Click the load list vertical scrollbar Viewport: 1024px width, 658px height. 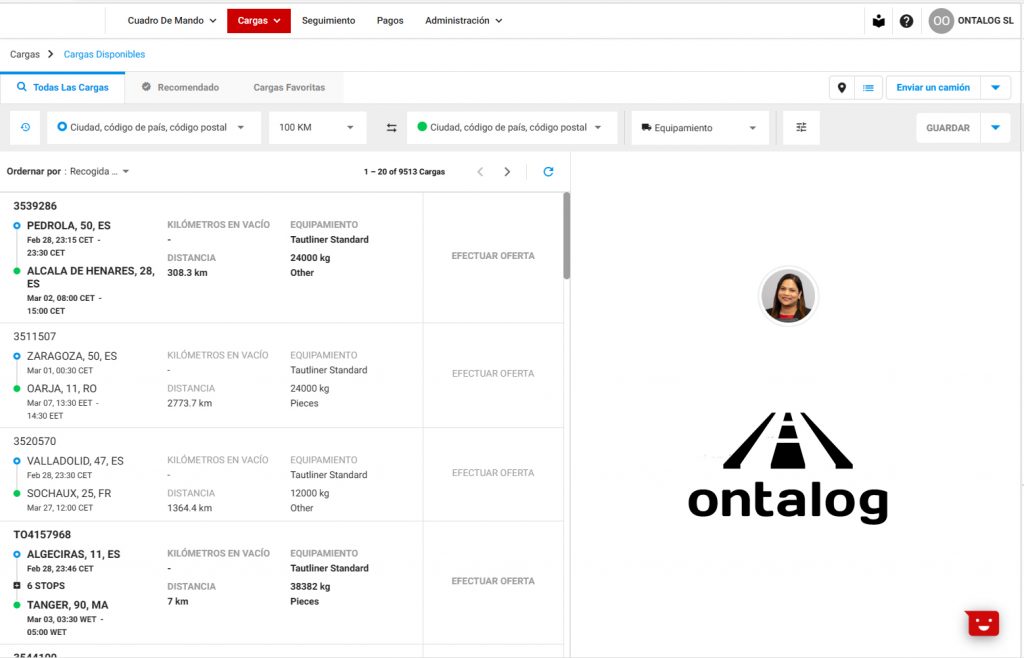(567, 236)
